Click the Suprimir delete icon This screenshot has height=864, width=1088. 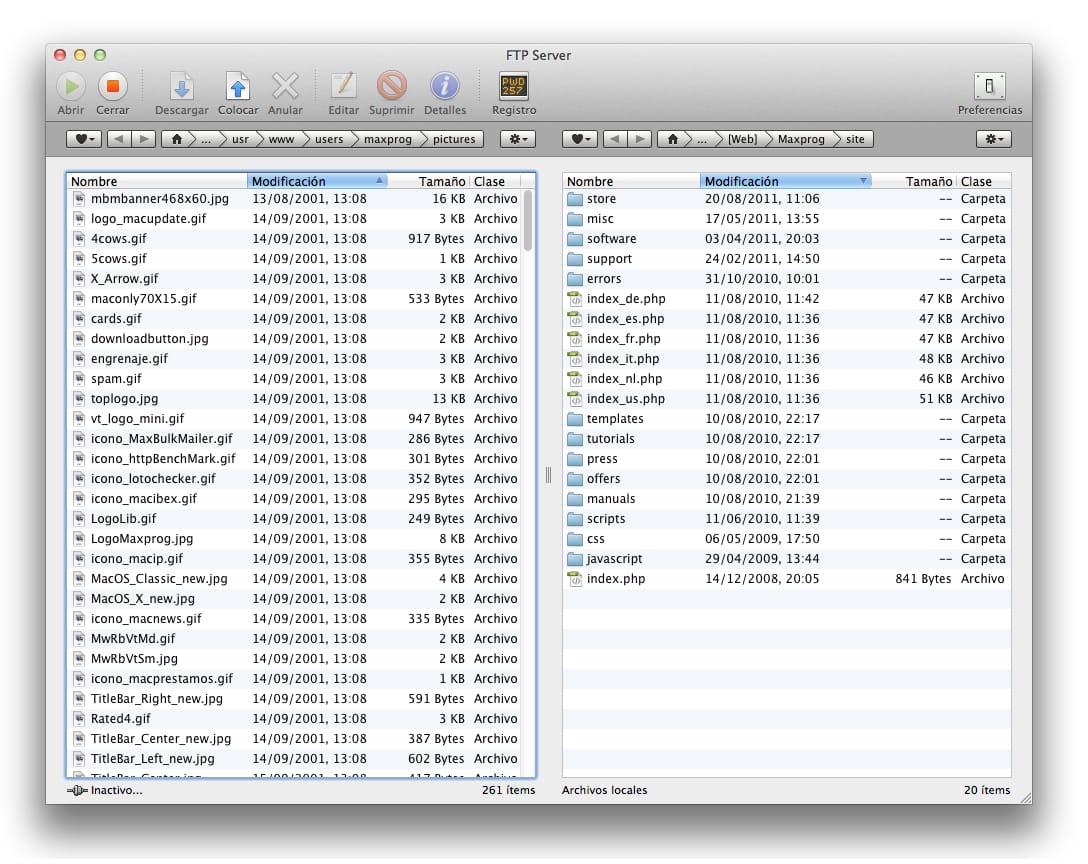391,86
